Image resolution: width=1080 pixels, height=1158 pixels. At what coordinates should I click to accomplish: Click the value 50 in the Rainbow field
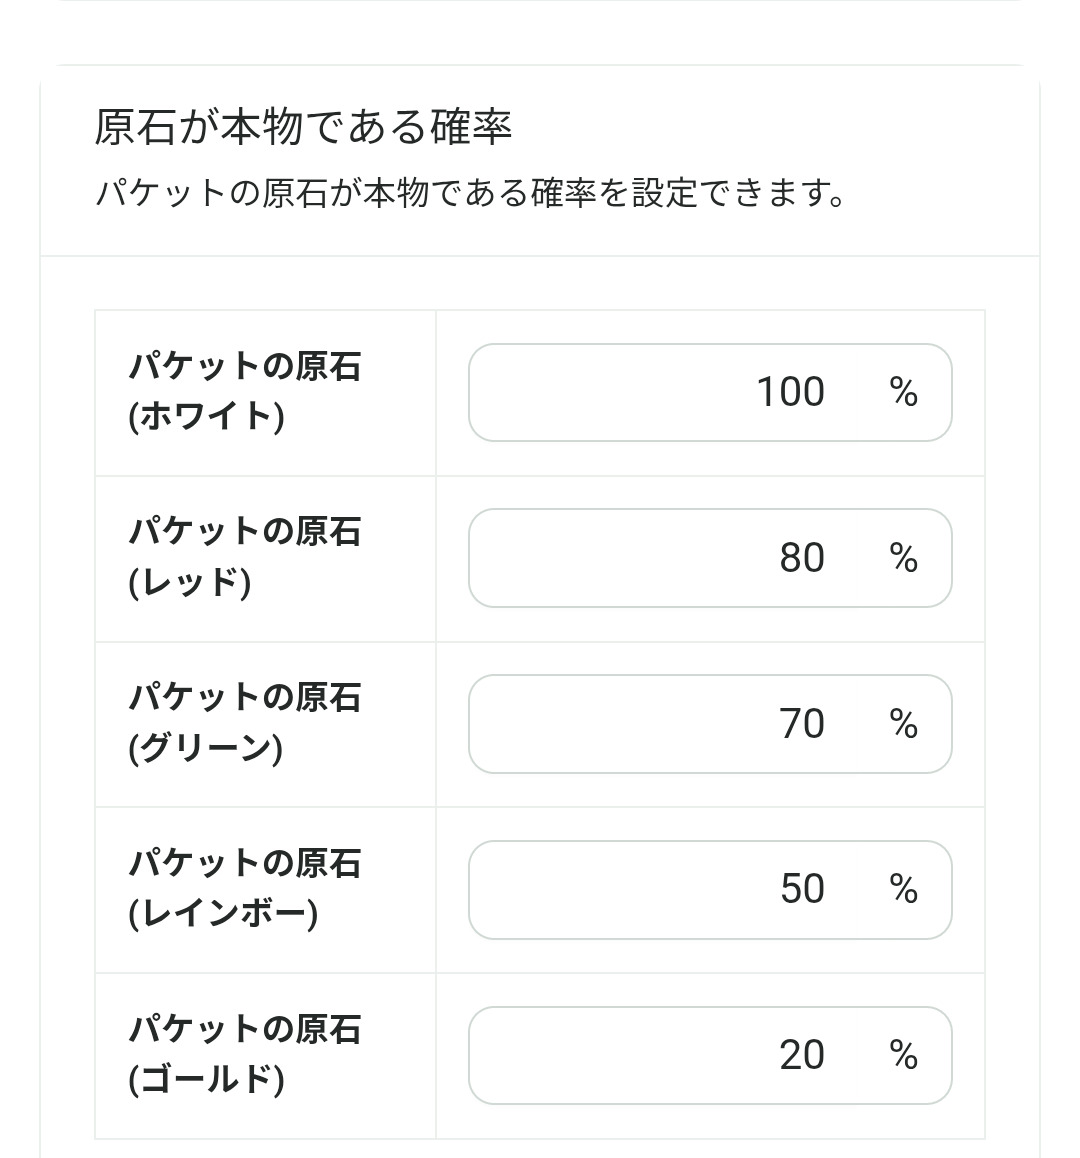pyautogui.click(x=802, y=890)
